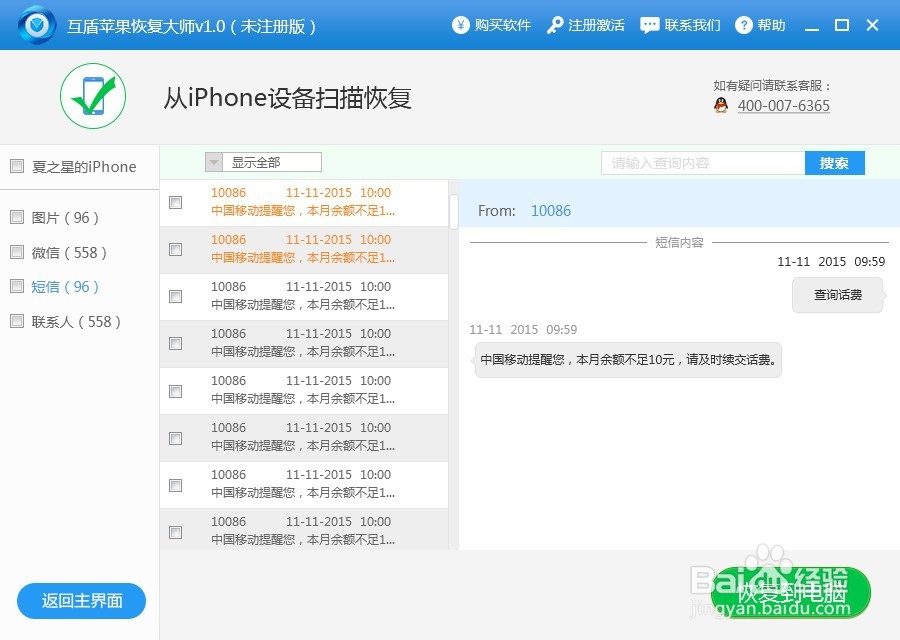The width and height of the screenshot is (900, 640).
Task: Open 联系我们 chat bubble icon
Action: tap(649, 25)
